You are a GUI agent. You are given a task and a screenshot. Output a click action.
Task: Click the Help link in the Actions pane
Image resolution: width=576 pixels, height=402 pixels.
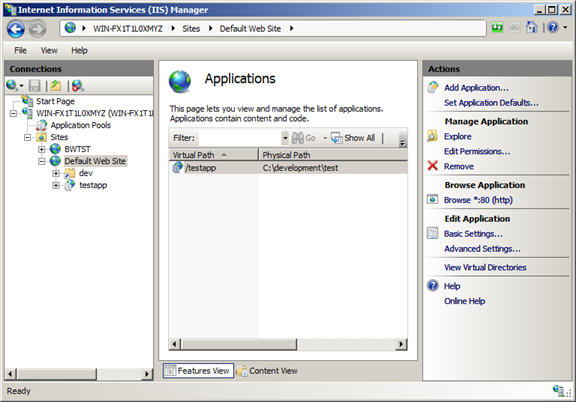pyautogui.click(x=452, y=286)
